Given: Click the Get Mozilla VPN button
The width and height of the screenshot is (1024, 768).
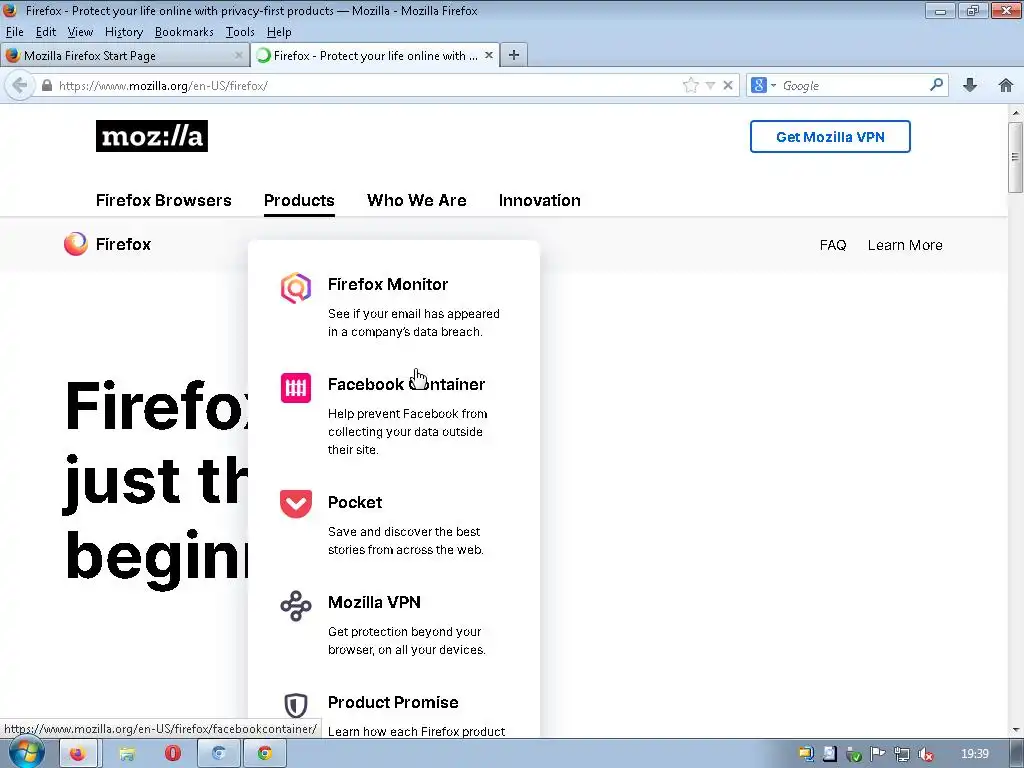Looking at the screenshot, I should click(830, 136).
